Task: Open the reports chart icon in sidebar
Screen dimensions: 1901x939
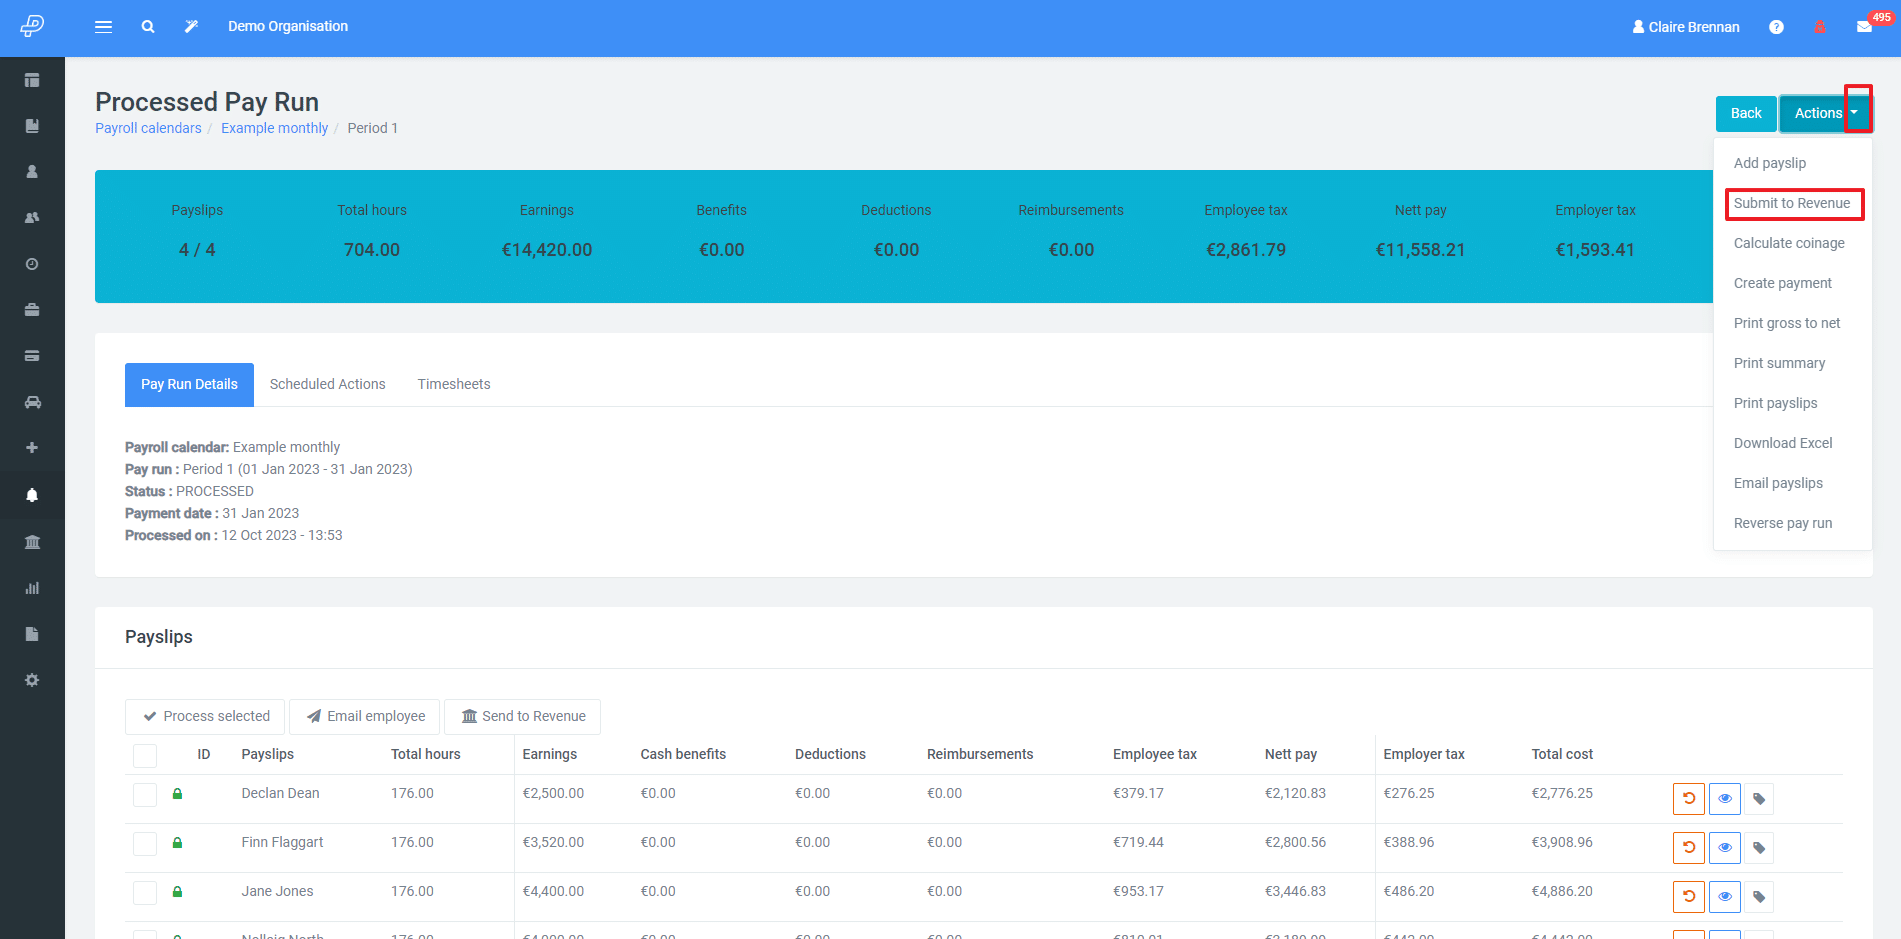Action: [33, 588]
